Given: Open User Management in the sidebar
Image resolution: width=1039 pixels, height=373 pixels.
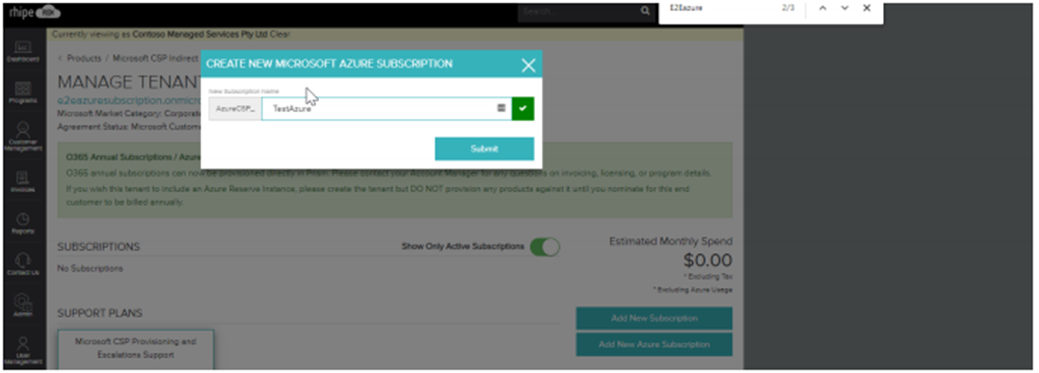Looking at the screenshot, I should tap(23, 350).
